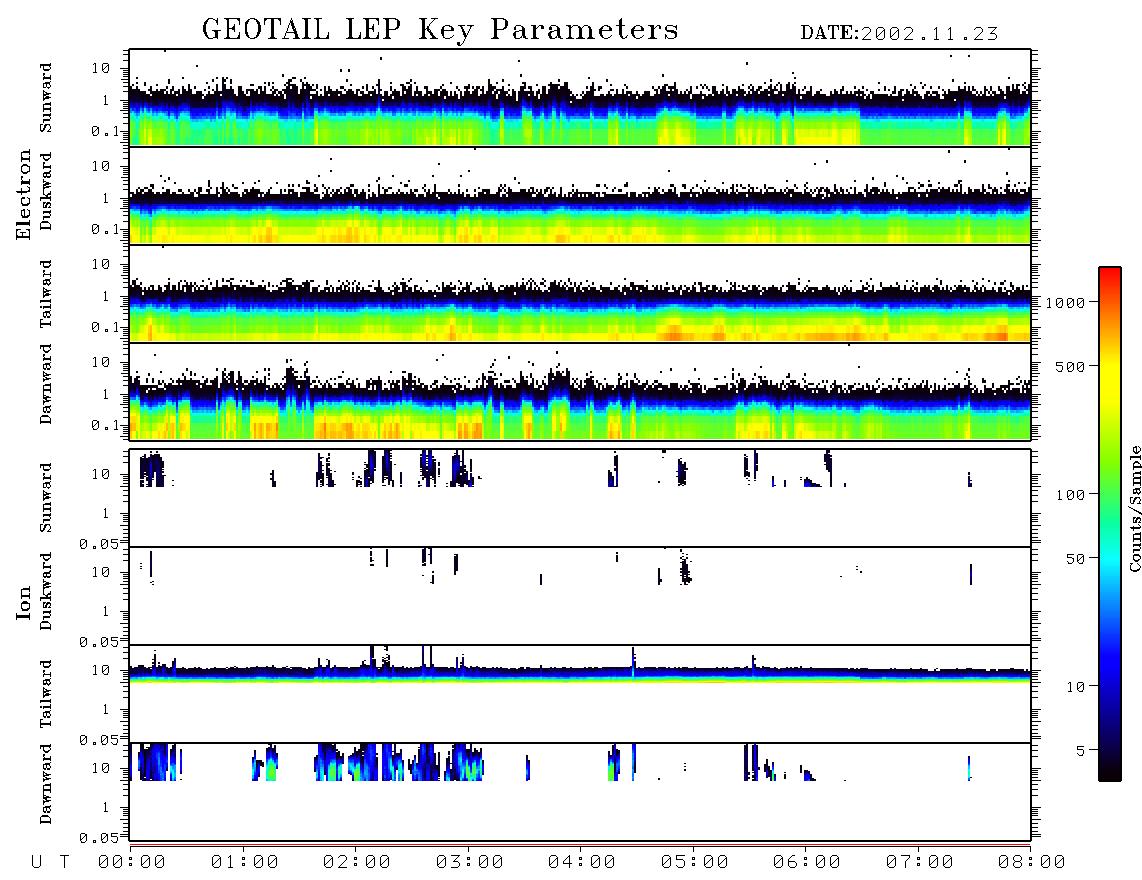Click the Ion Tailward spectrogram band
This screenshot has width=1142, height=880.
coord(580,674)
